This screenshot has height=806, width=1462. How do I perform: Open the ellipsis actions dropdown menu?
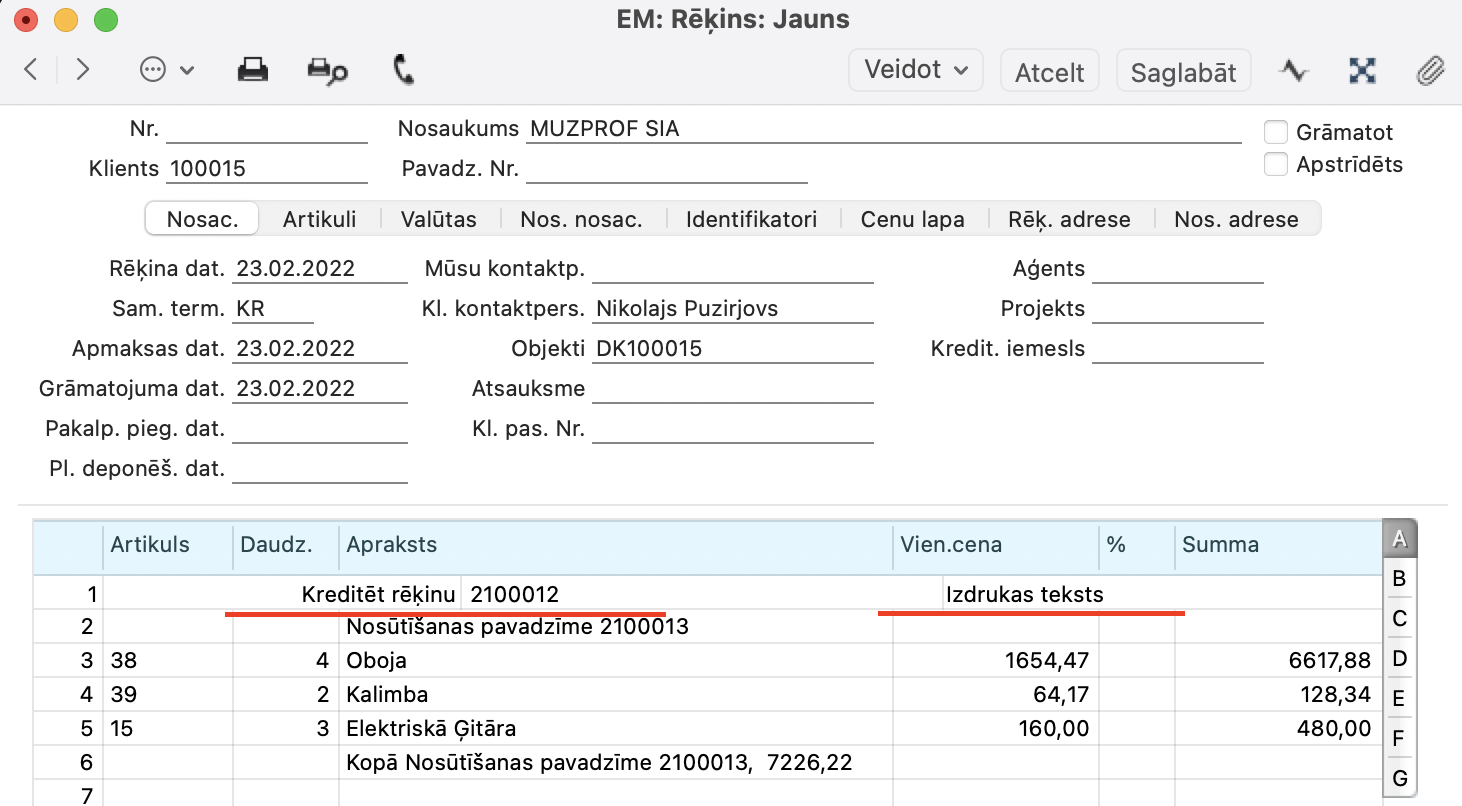(x=166, y=70)
